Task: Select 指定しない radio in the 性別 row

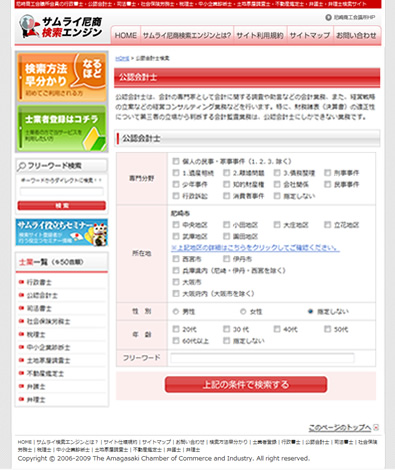Action: (311, 311)
